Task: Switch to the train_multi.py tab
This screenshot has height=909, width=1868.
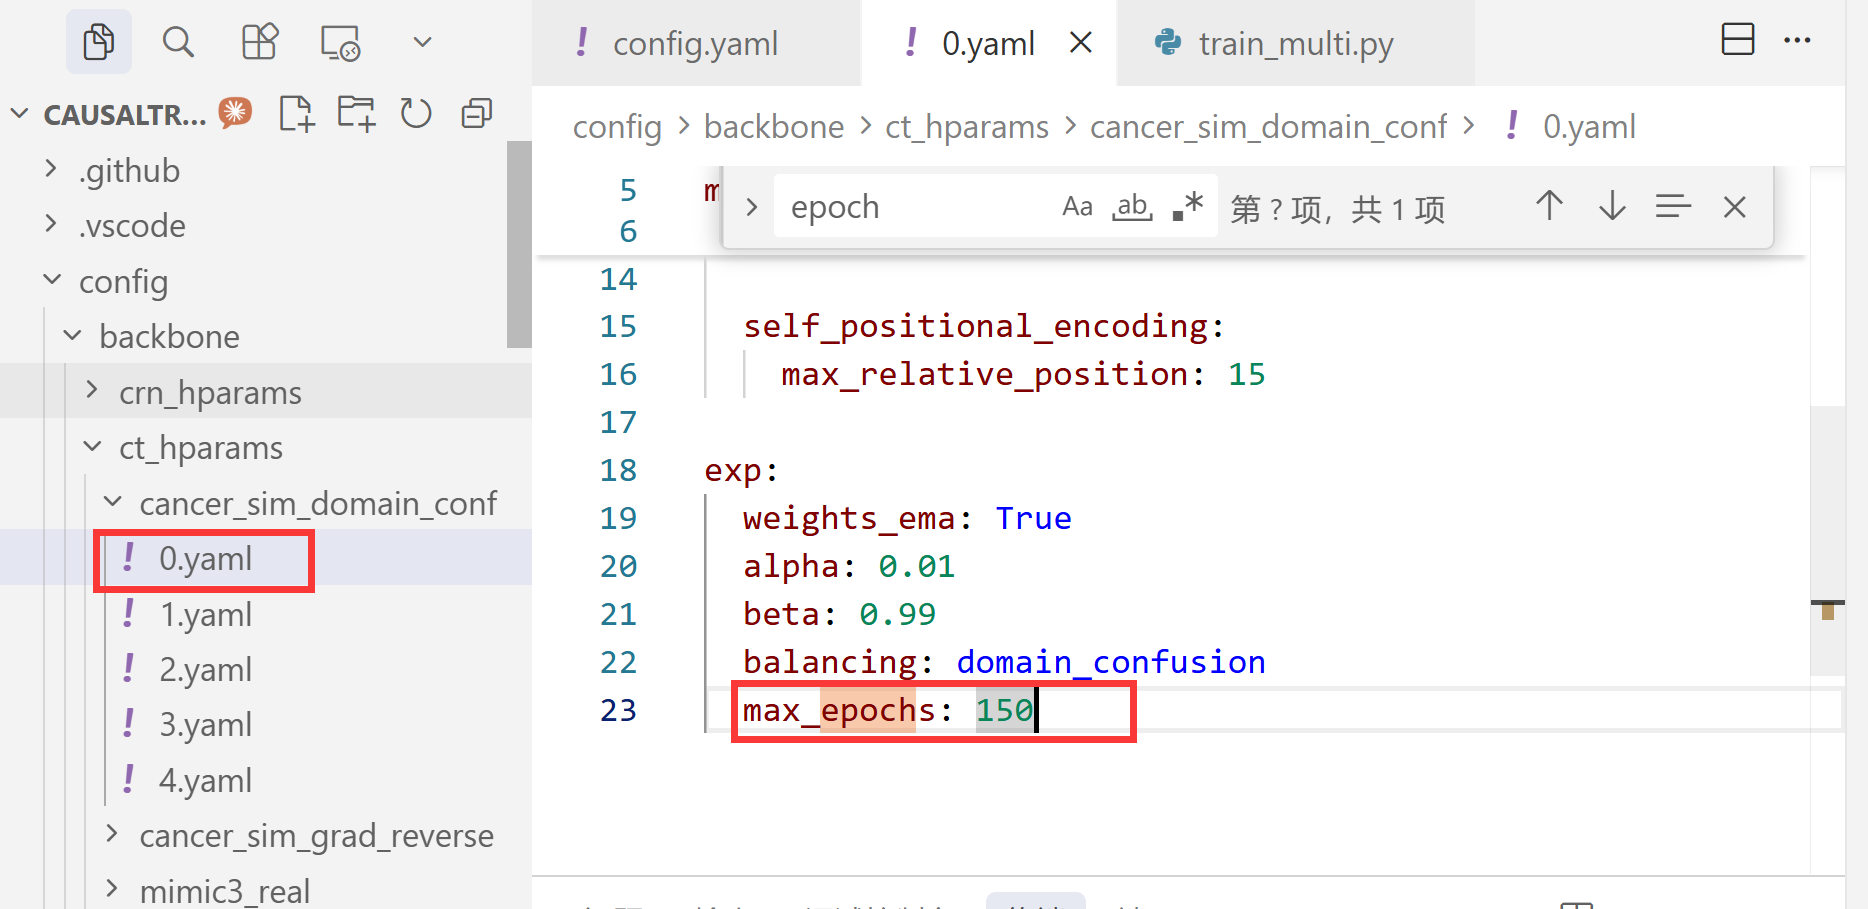Action: click(x=1296, y=43)
